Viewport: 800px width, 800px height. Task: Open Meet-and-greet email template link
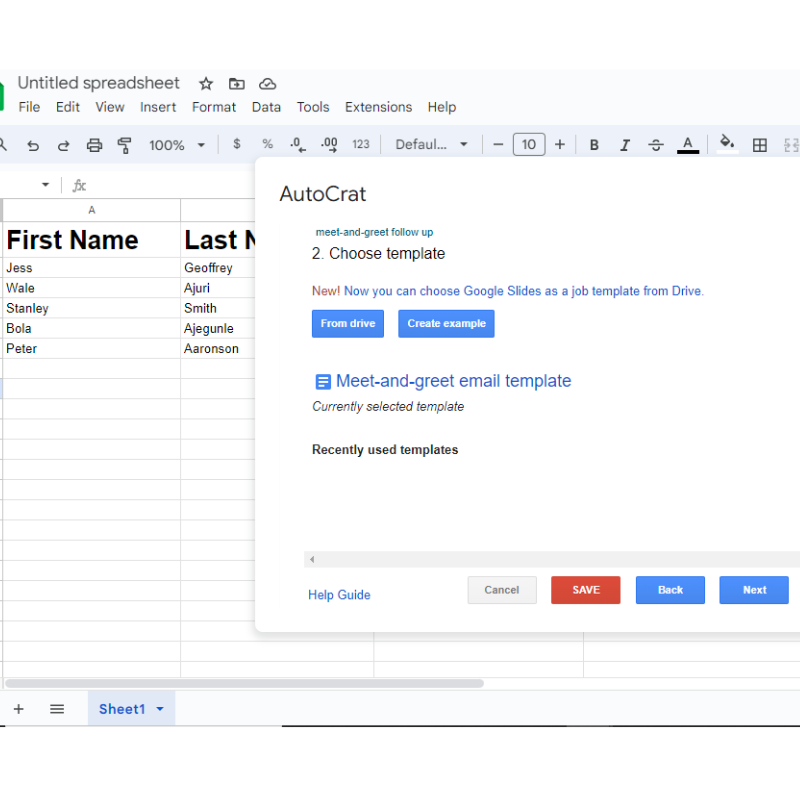tap(454, 381)
